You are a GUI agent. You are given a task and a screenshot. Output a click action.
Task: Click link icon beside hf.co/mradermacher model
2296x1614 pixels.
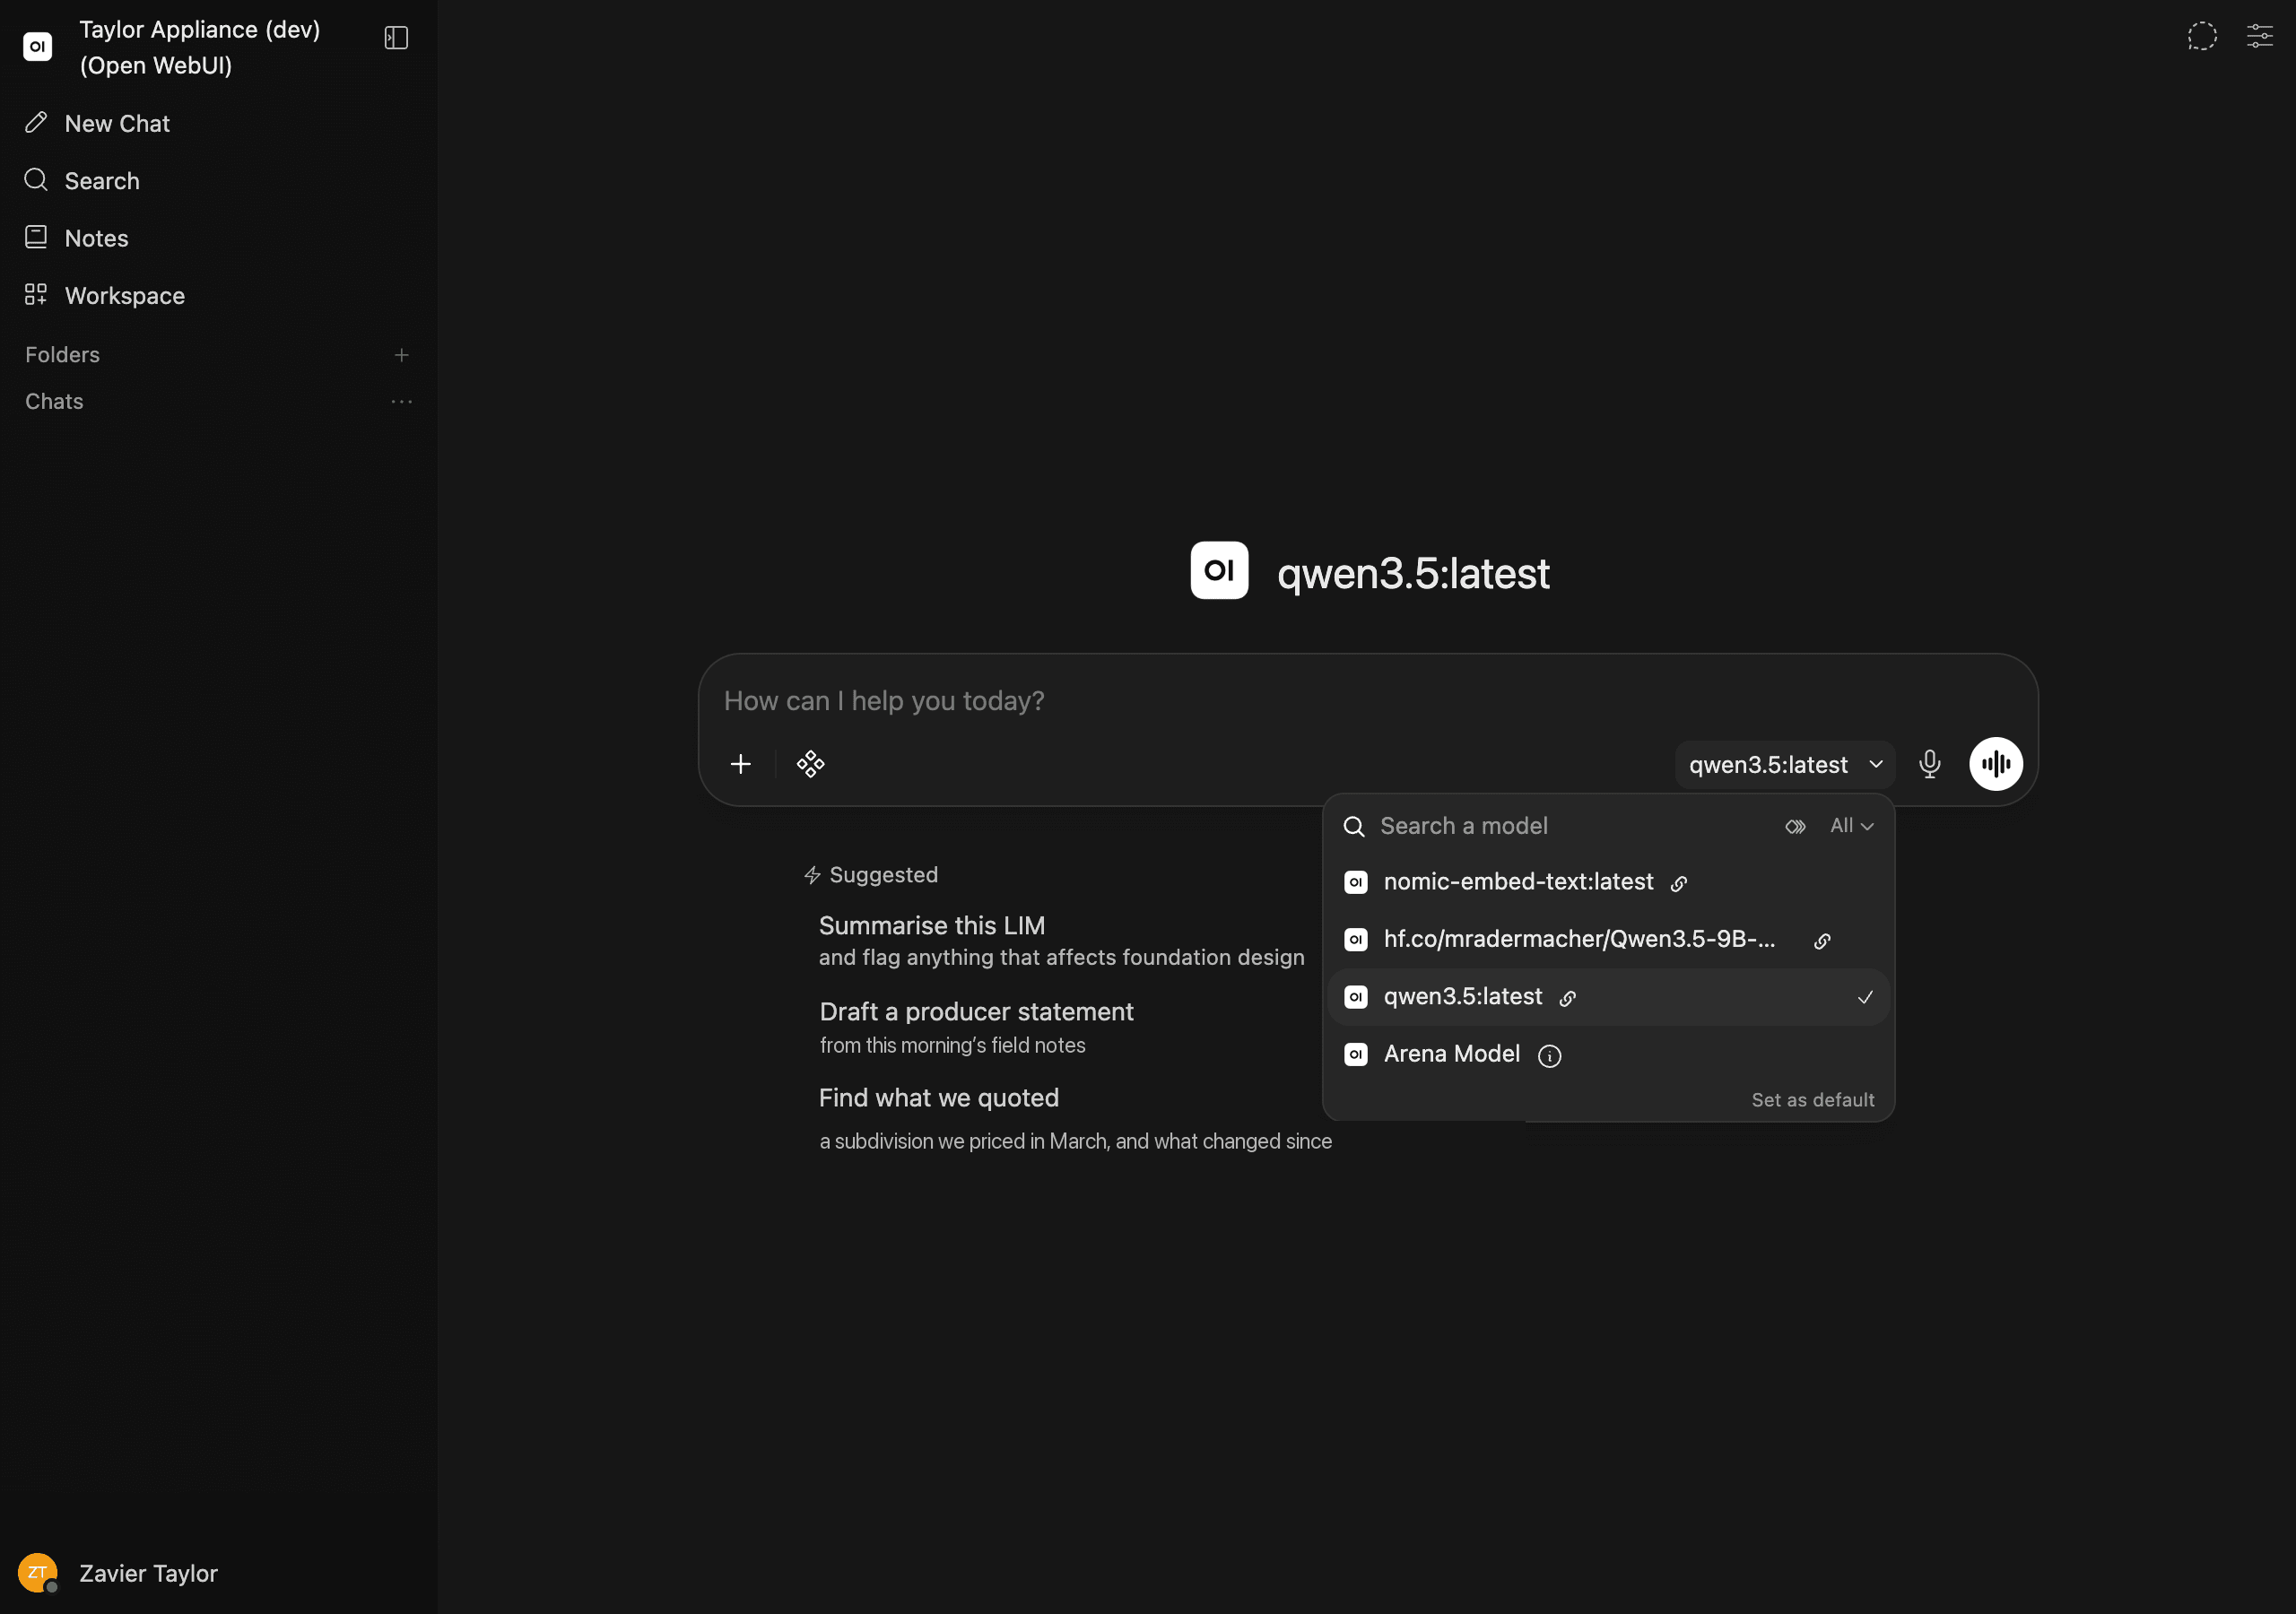(1822, 941)
